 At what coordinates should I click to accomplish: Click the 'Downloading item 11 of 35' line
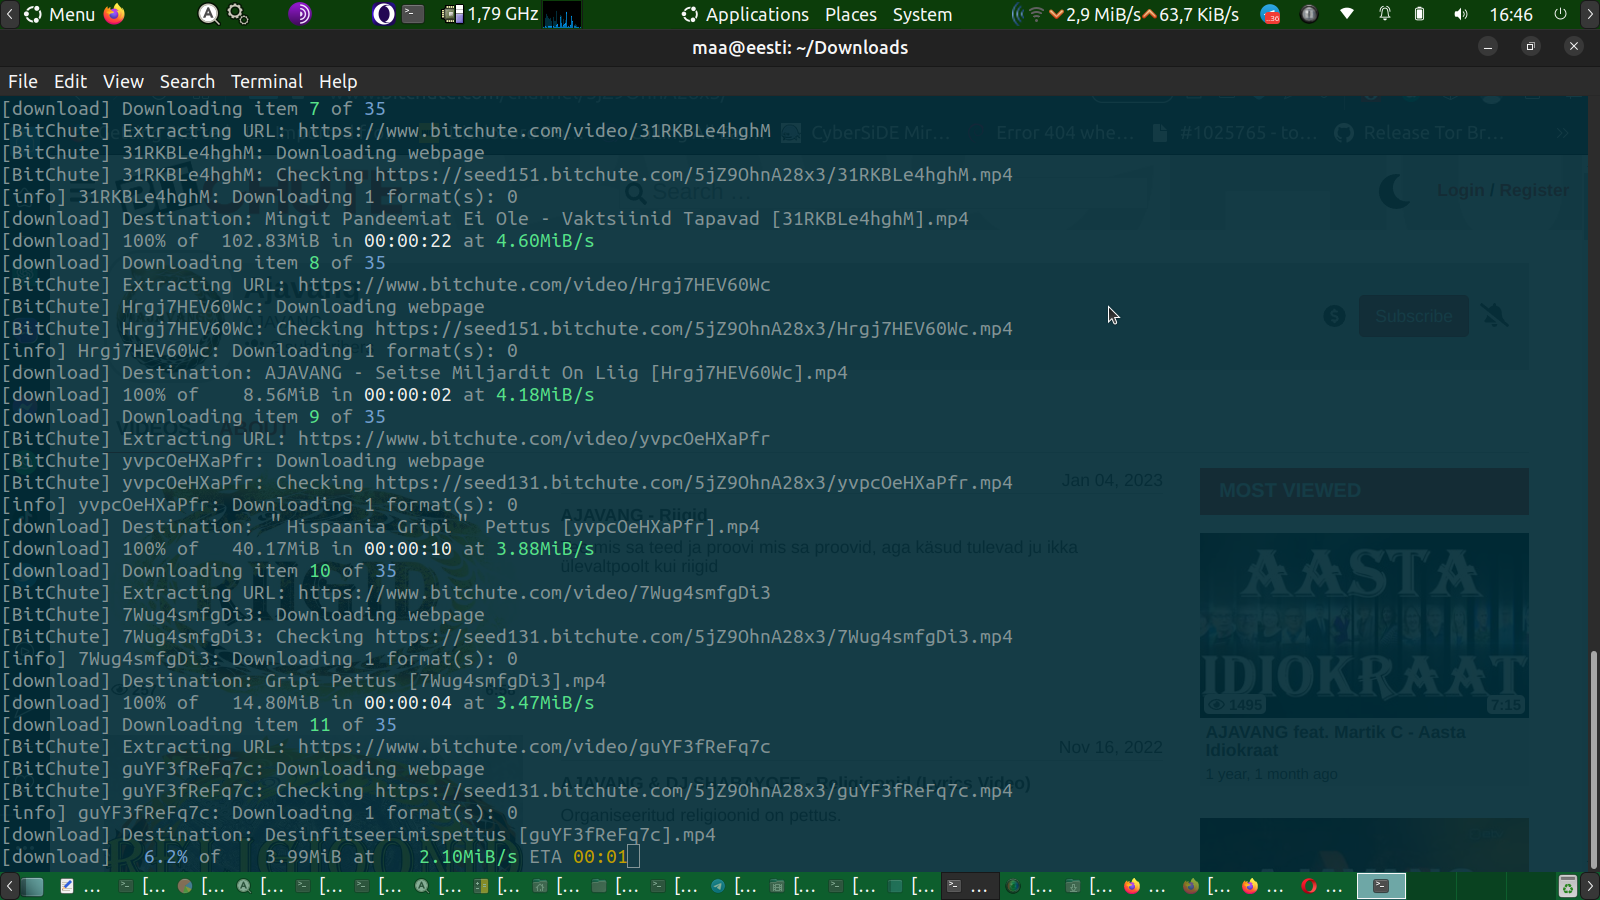(199, 725)
